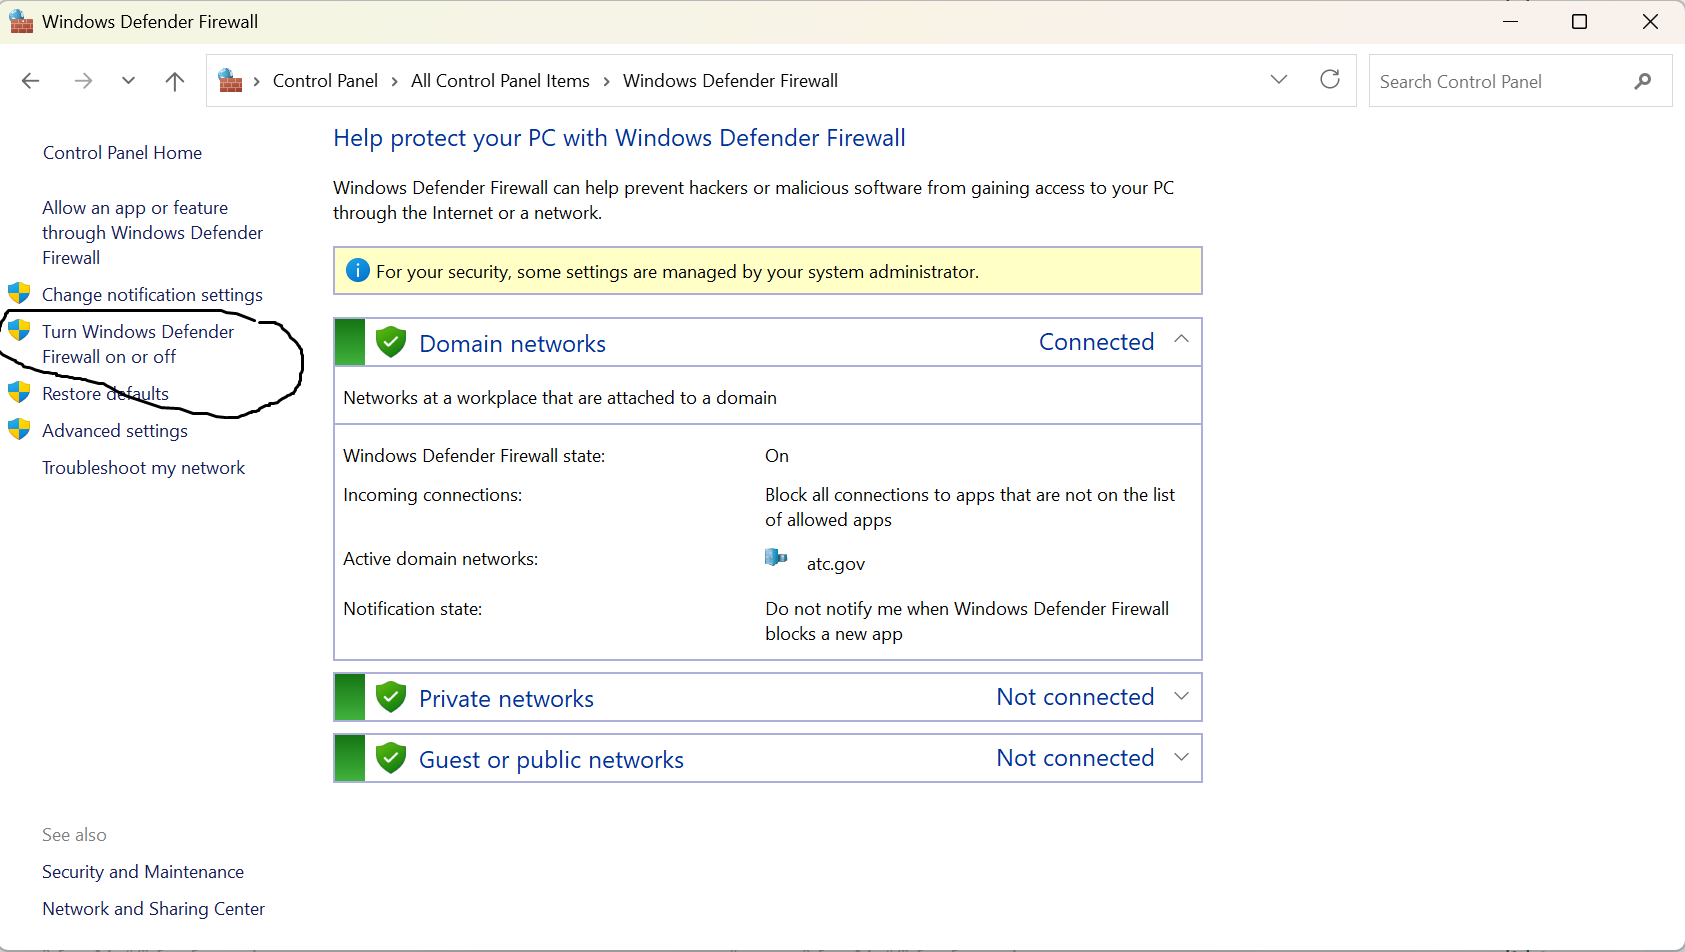The height and width of the screenshot is (952, 1685).
Task: Expand chevron after All Control Panel Items
Action: tap(606, 81)
